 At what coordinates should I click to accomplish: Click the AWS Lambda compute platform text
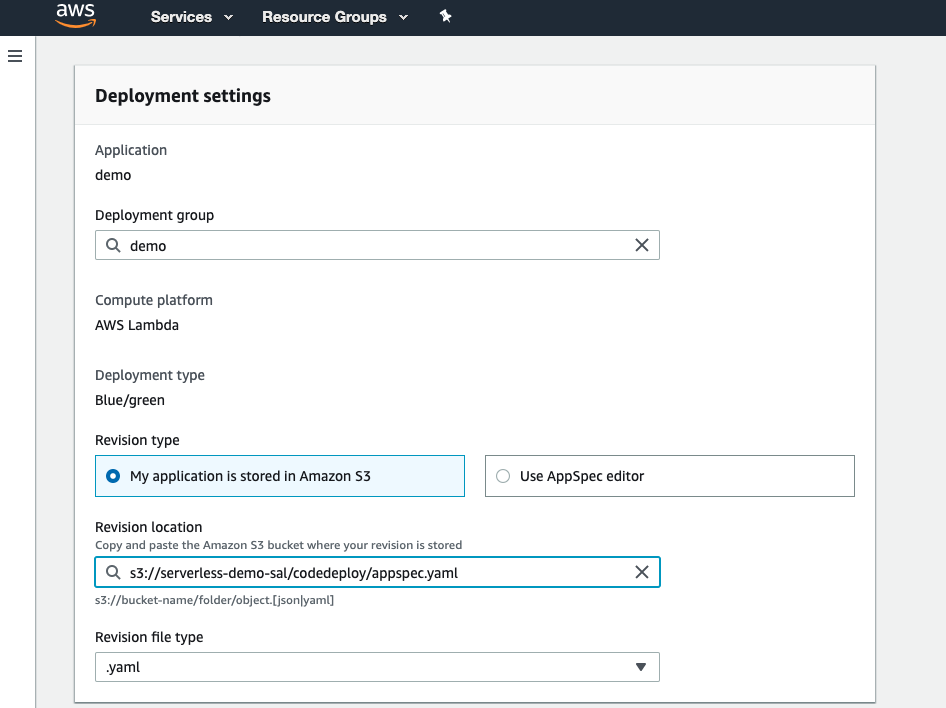point(137,325)
